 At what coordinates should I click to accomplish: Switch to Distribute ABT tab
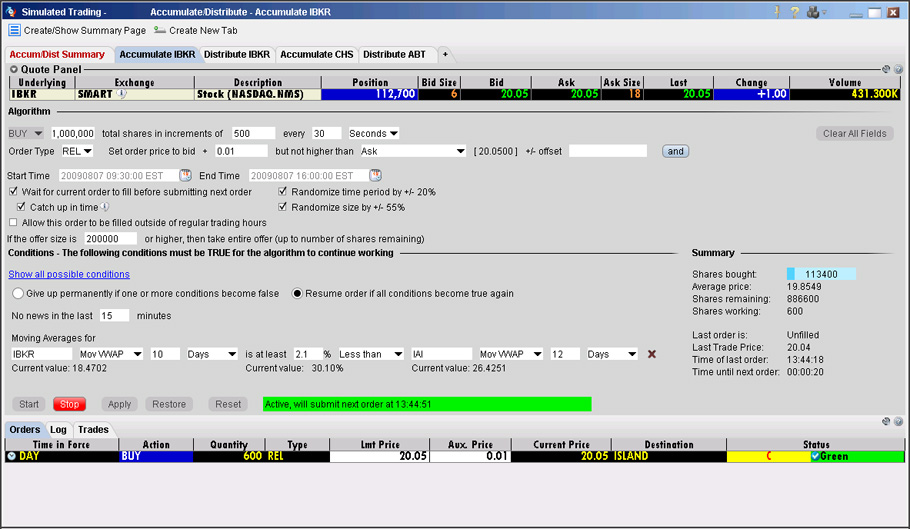click(x=395, y=55)
